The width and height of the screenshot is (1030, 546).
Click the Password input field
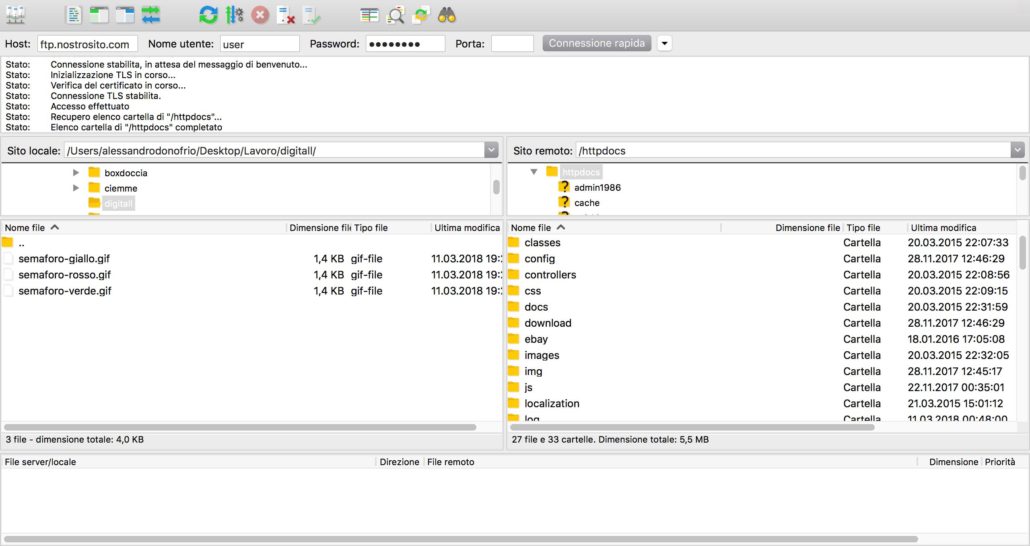tap(405, 44)
